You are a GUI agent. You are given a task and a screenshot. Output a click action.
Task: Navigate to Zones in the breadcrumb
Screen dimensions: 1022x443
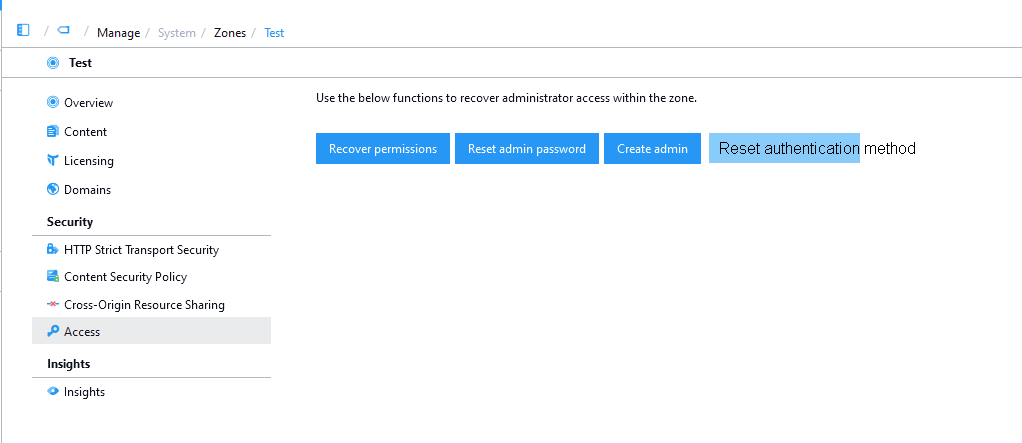230,33
